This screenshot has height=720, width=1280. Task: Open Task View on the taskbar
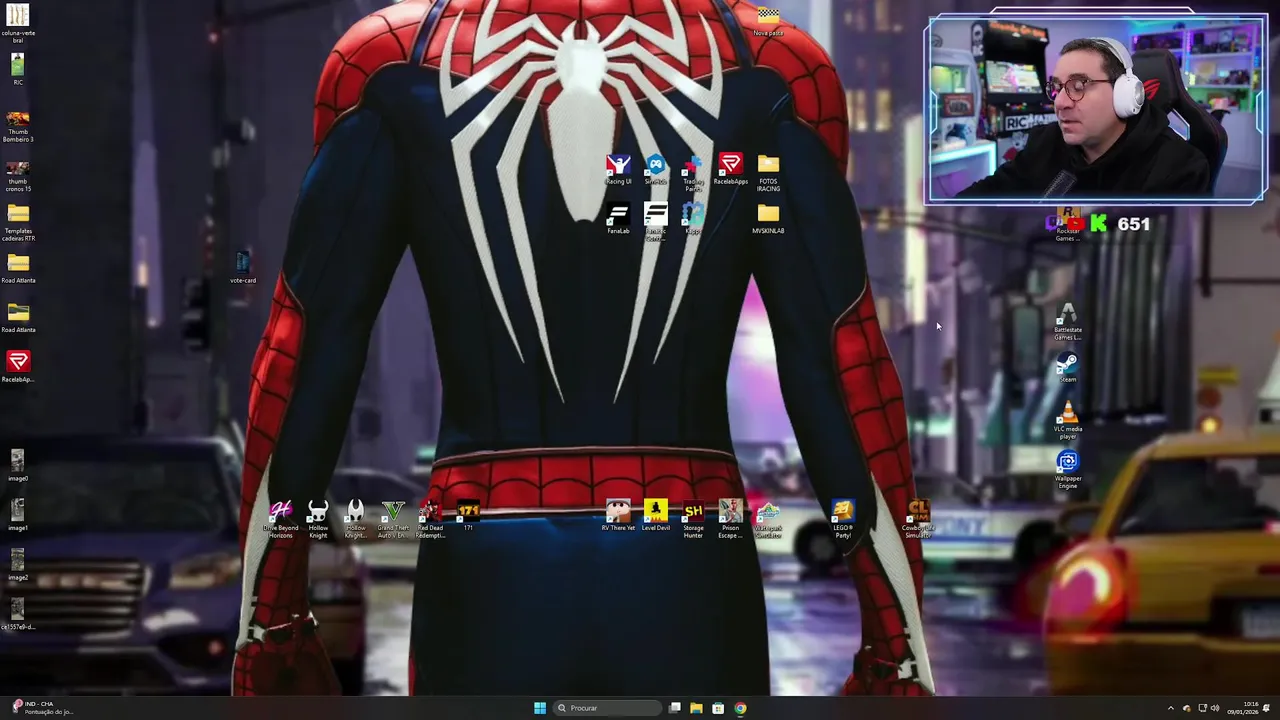(675, 708)
